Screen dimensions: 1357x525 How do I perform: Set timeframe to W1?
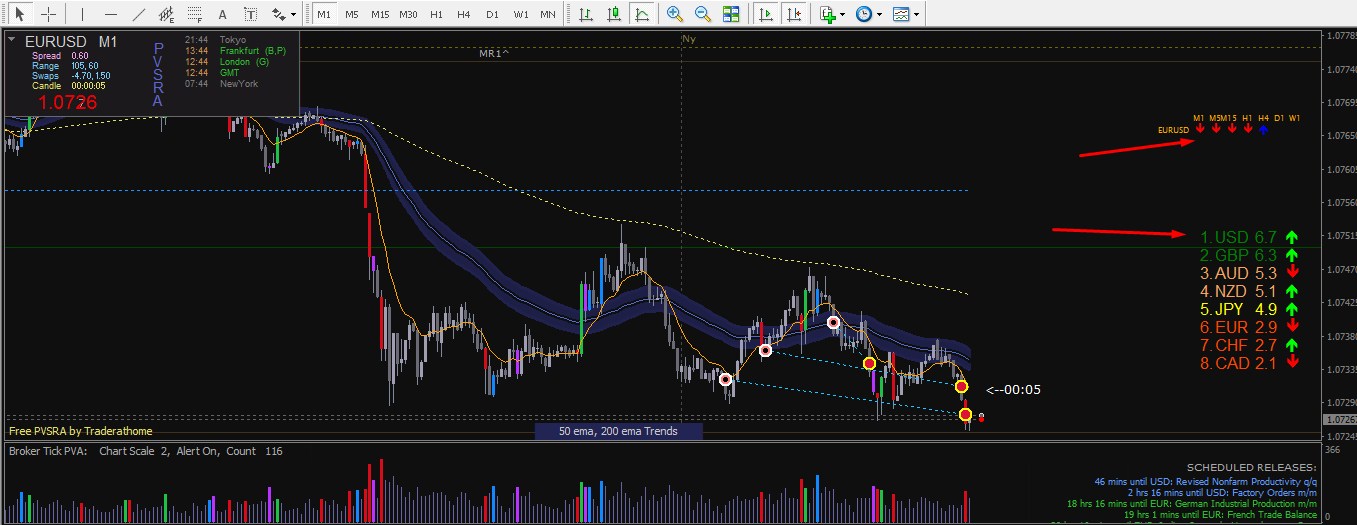coord(521,15)
